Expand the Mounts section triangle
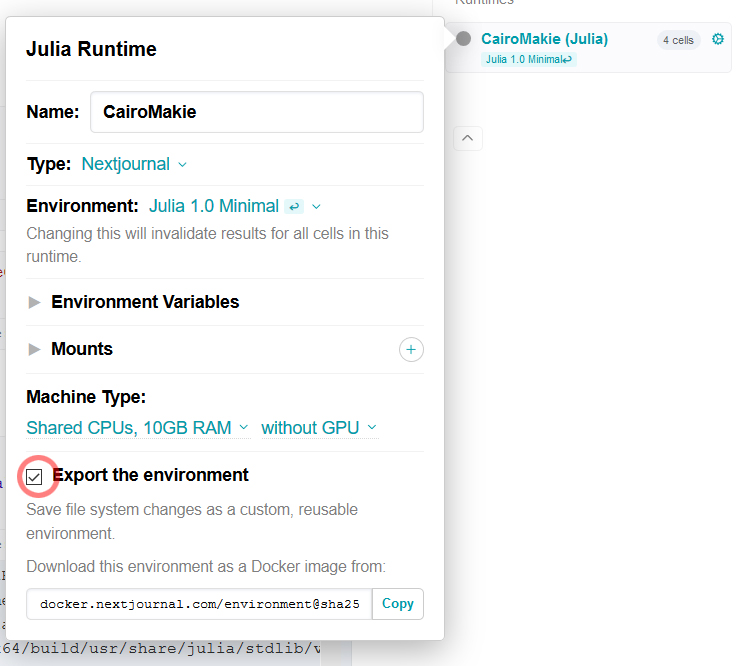The image size is (752, 666). (x=35, y=349)
